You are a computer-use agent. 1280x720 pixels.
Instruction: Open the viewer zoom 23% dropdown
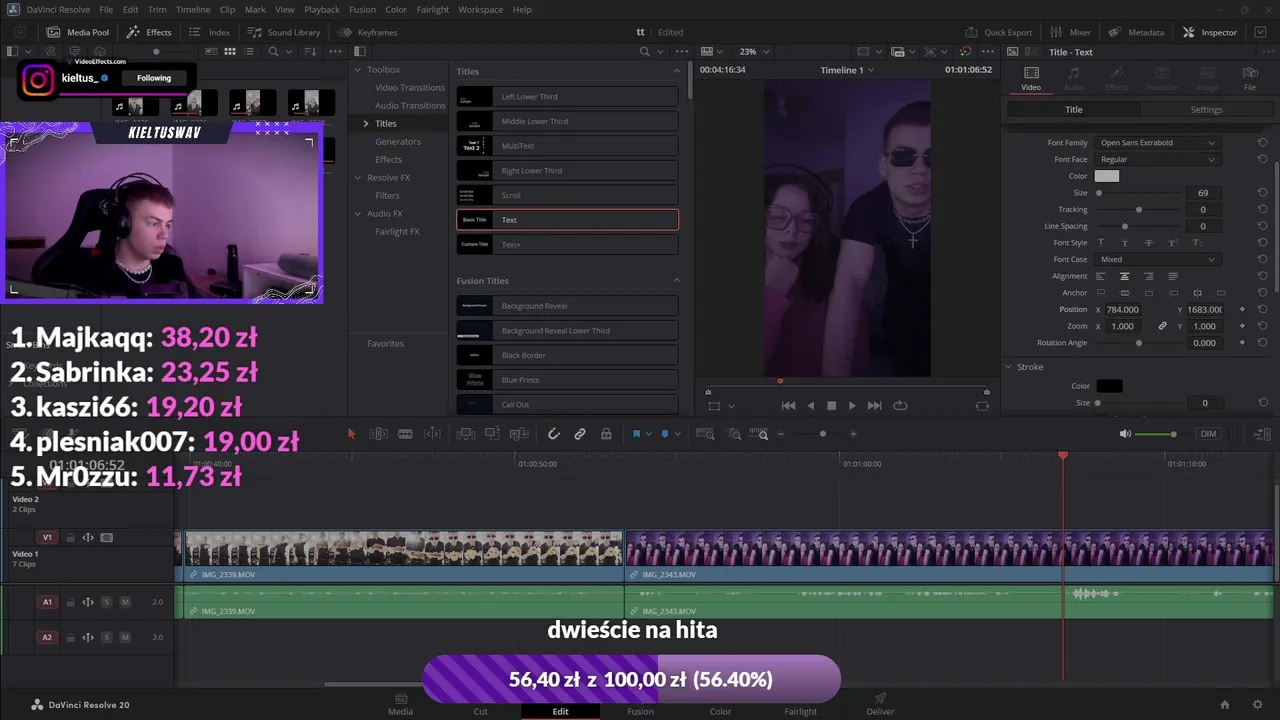pos(754,52)
